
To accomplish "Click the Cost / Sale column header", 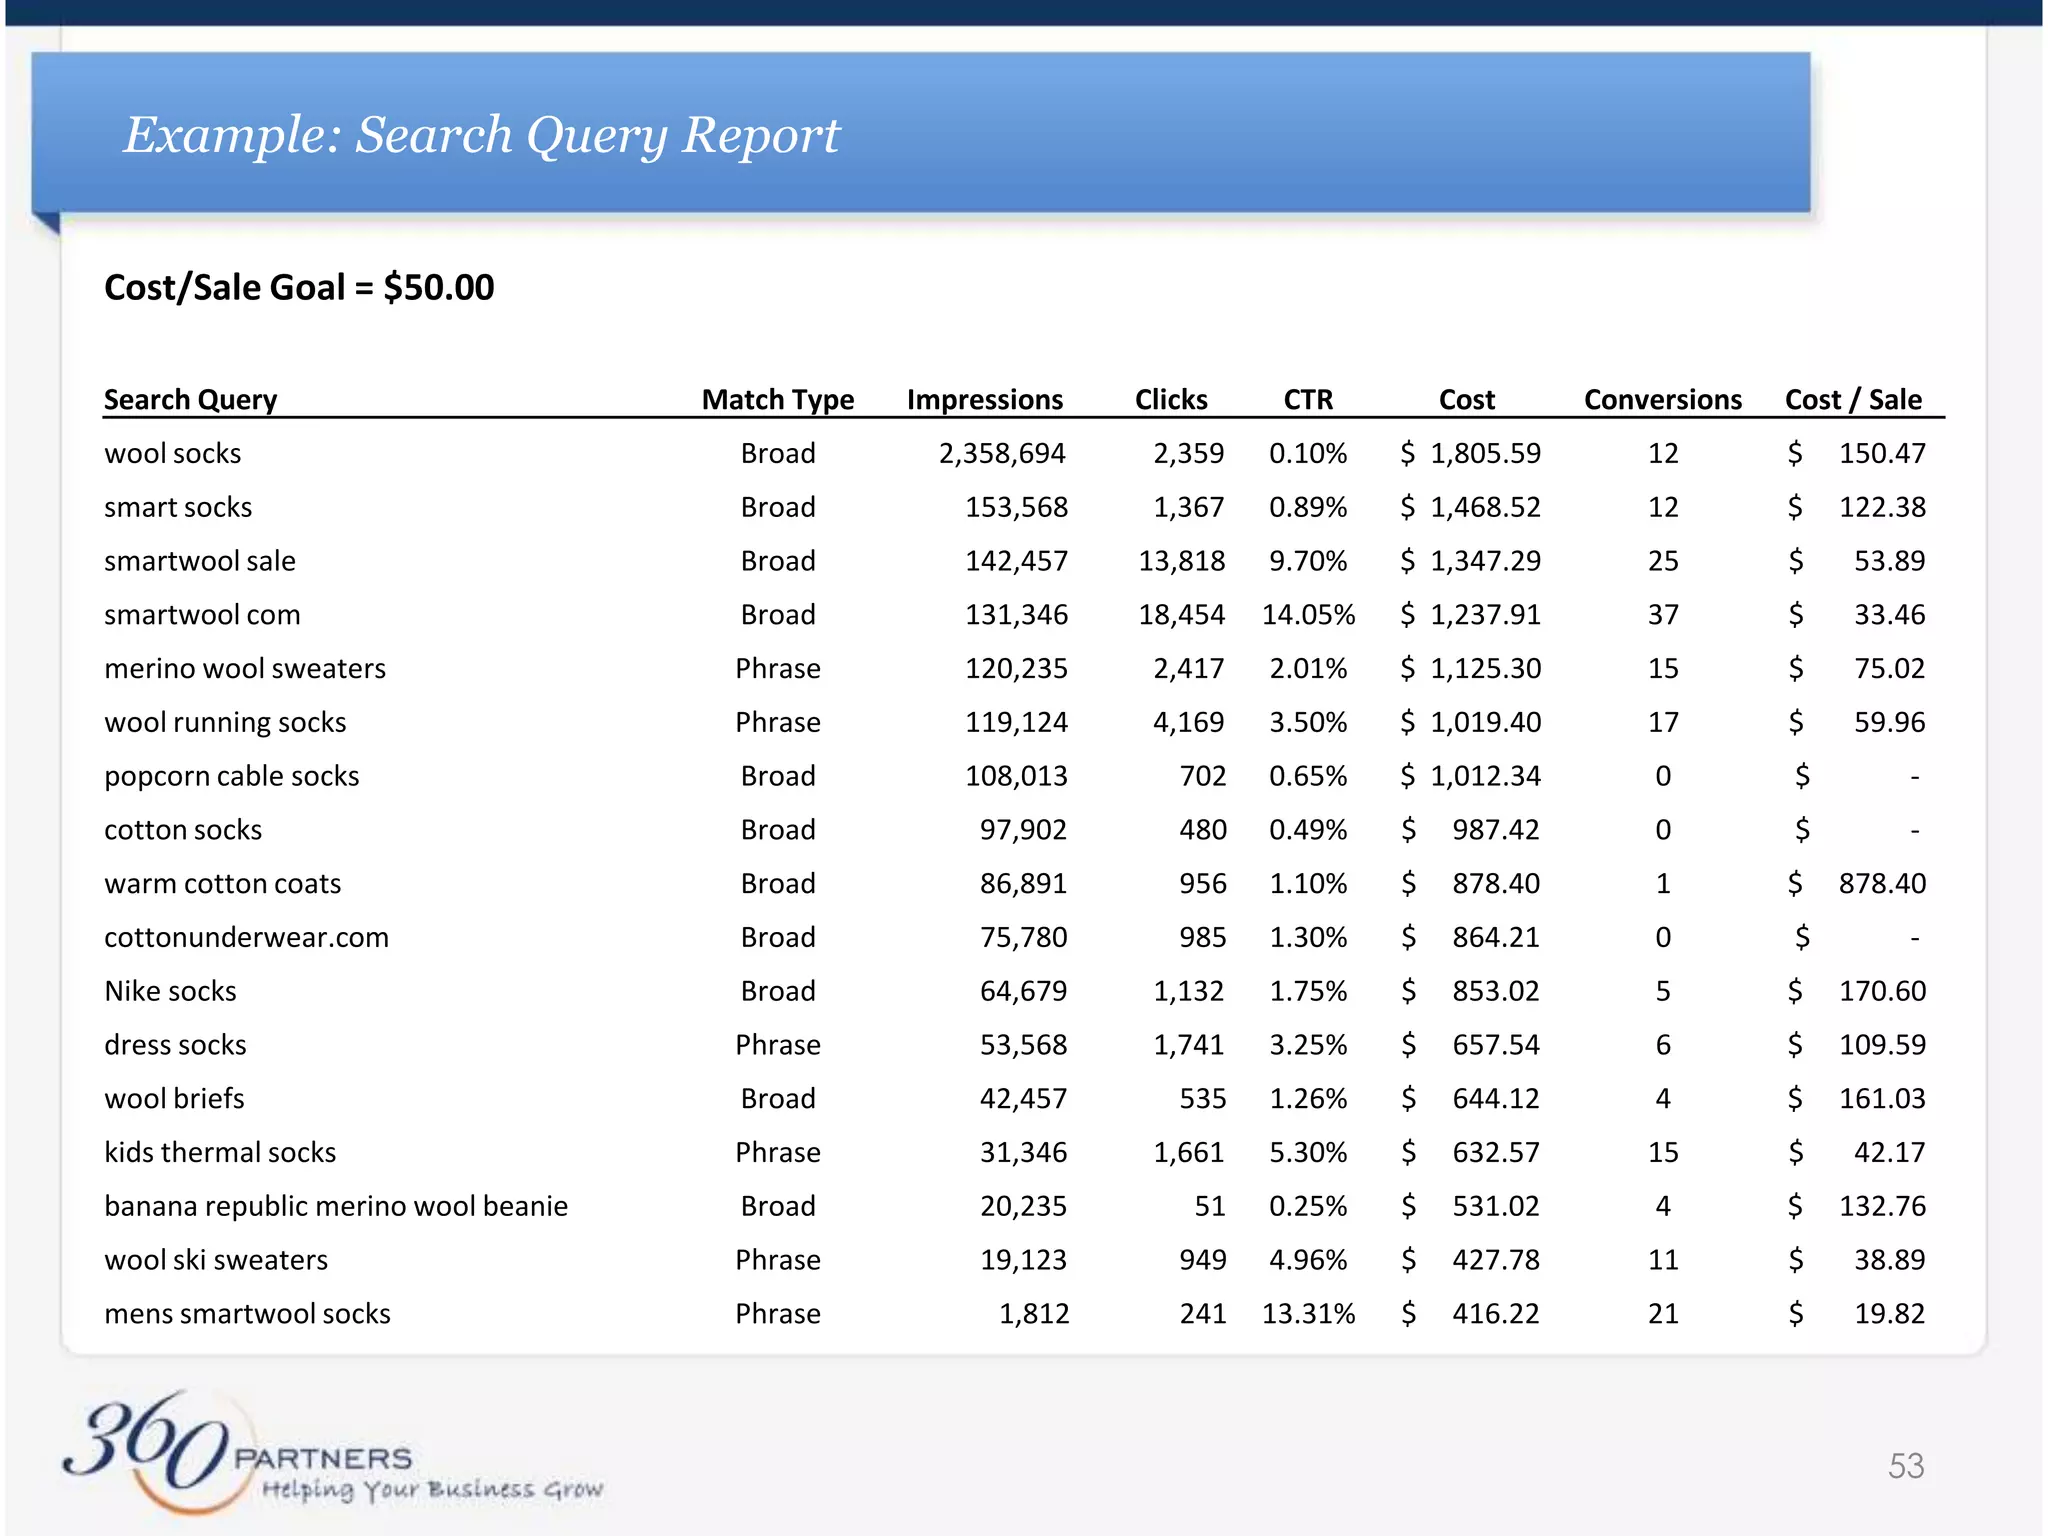I will coord(1852,399).
